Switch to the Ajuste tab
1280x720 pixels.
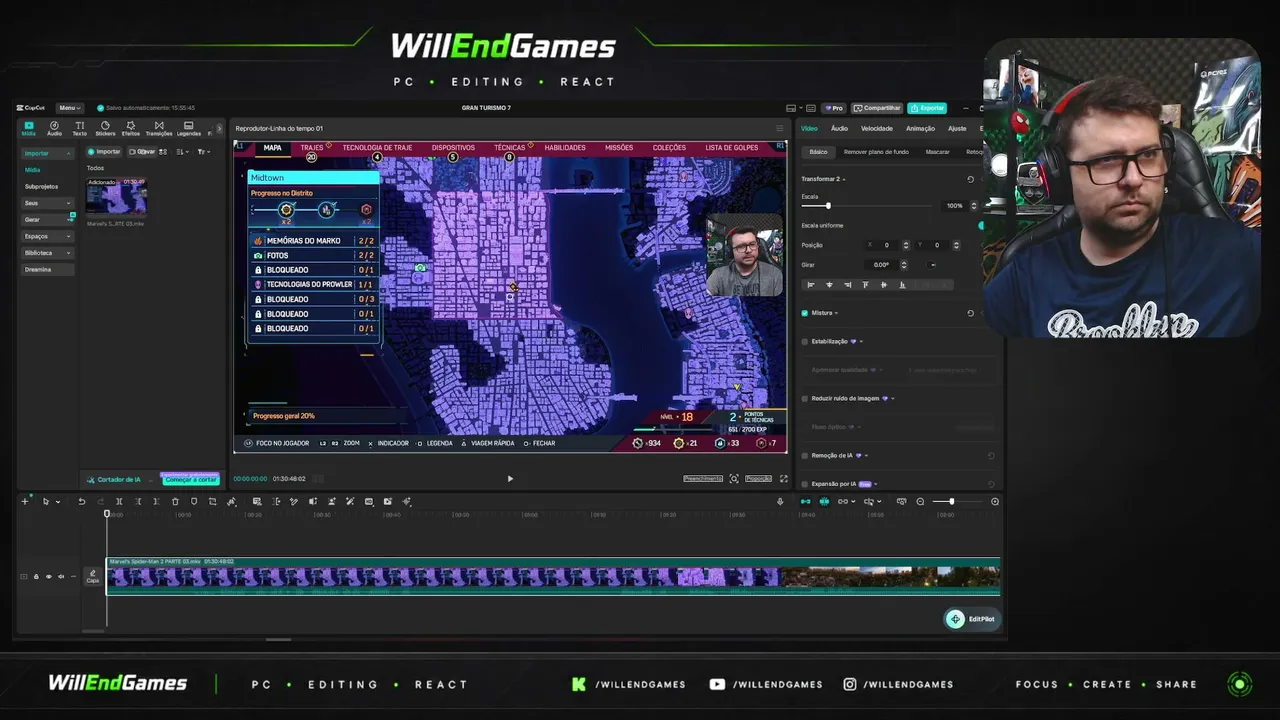pos(957,128)
